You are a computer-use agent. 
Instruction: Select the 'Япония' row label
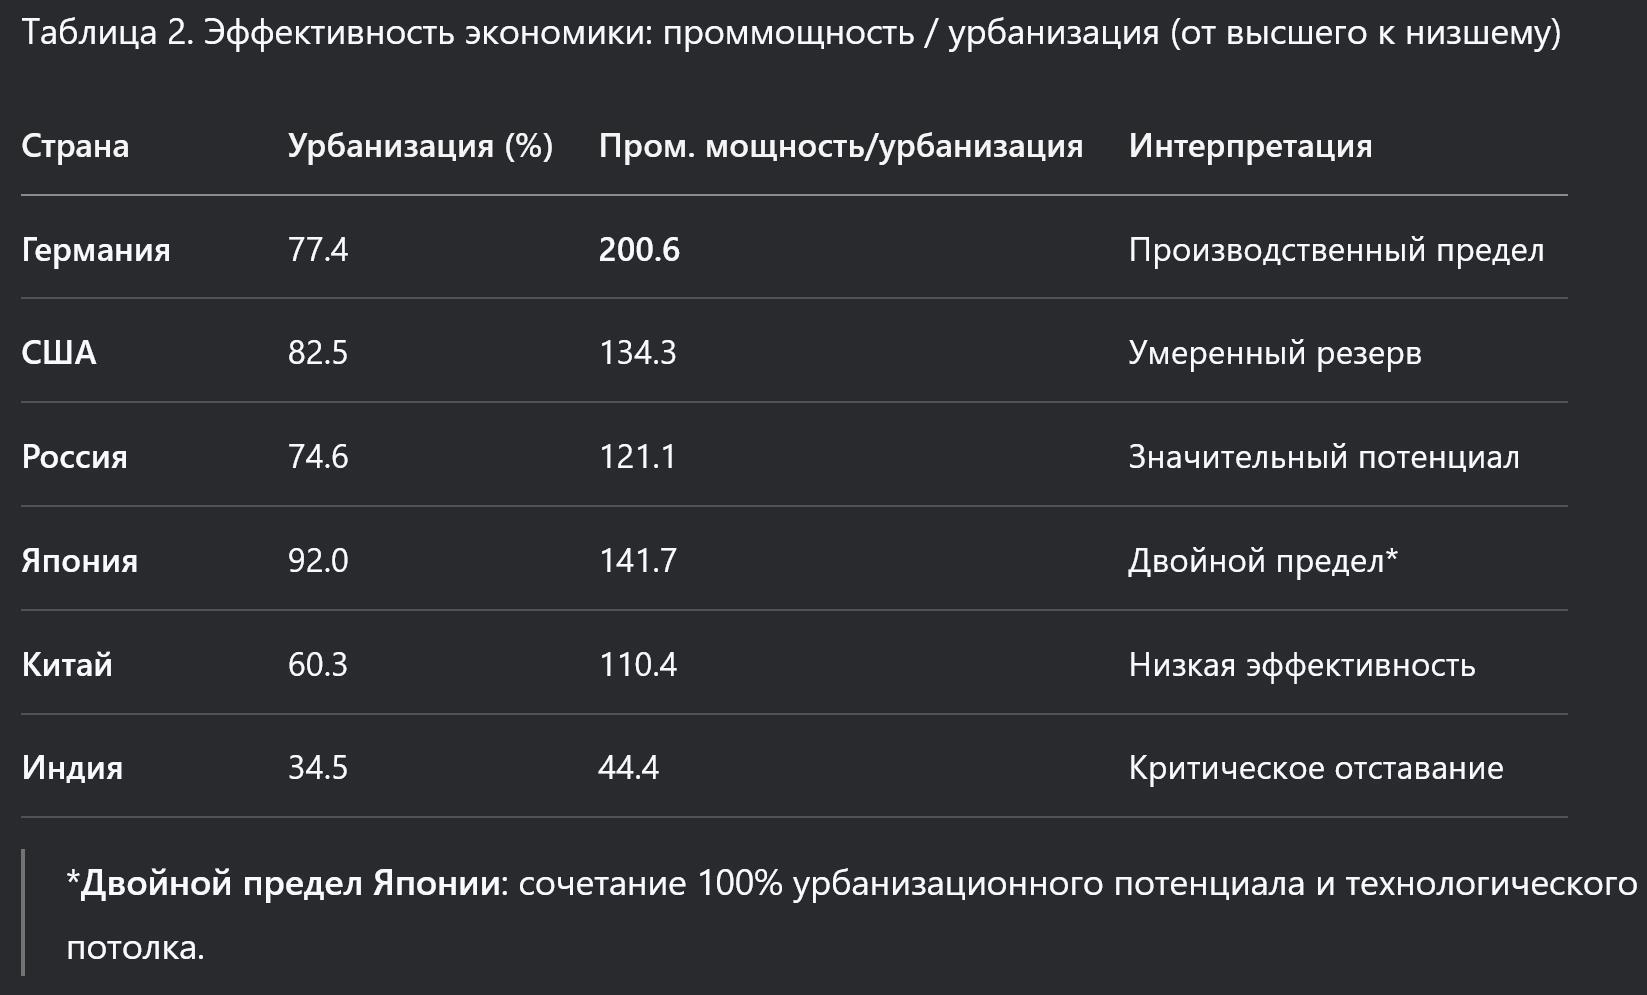click(x=80, y=561)
